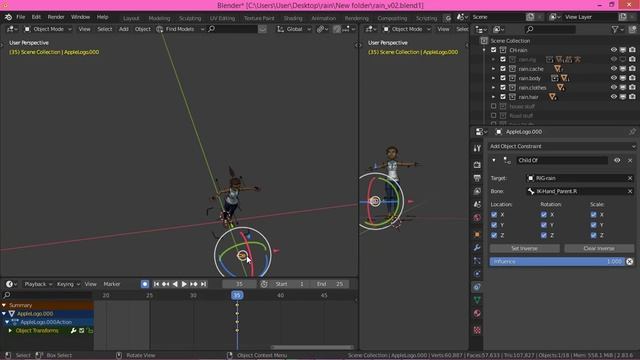
Task: Open the Object properties tab
Action: (477, 235)
